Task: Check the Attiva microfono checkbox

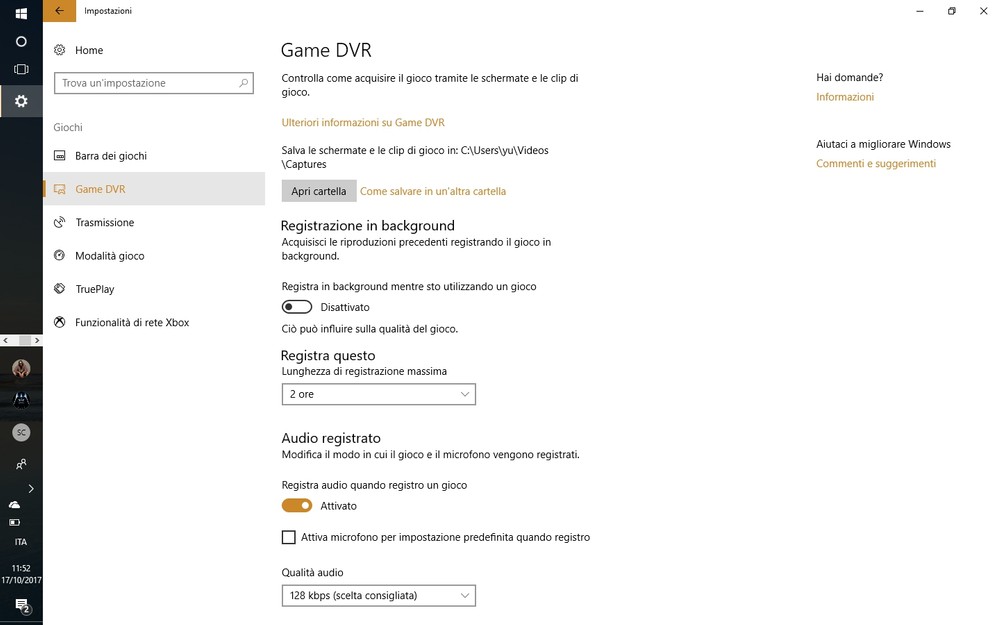Action: click(x=289, y=537)
